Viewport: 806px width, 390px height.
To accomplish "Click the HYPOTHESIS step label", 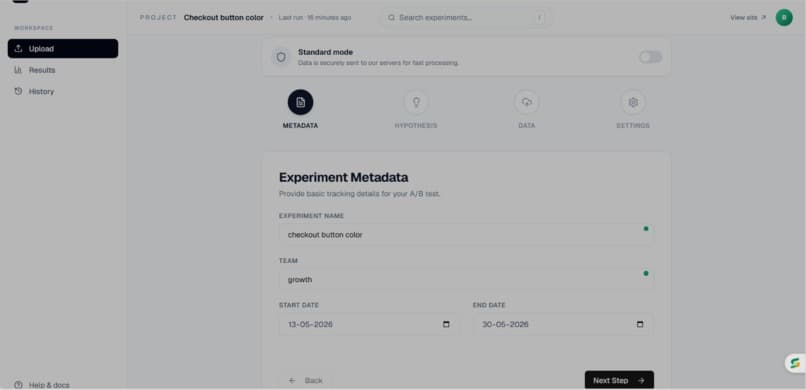I will [x=416, y=125].
